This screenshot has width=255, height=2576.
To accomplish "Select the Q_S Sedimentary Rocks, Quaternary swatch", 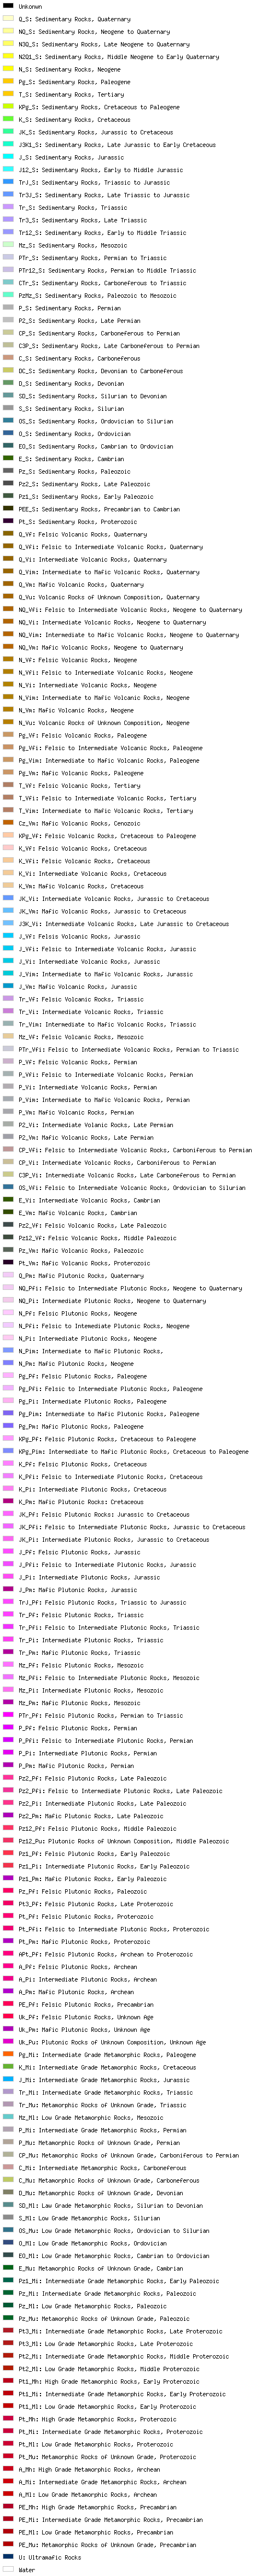I will point(8,18).
